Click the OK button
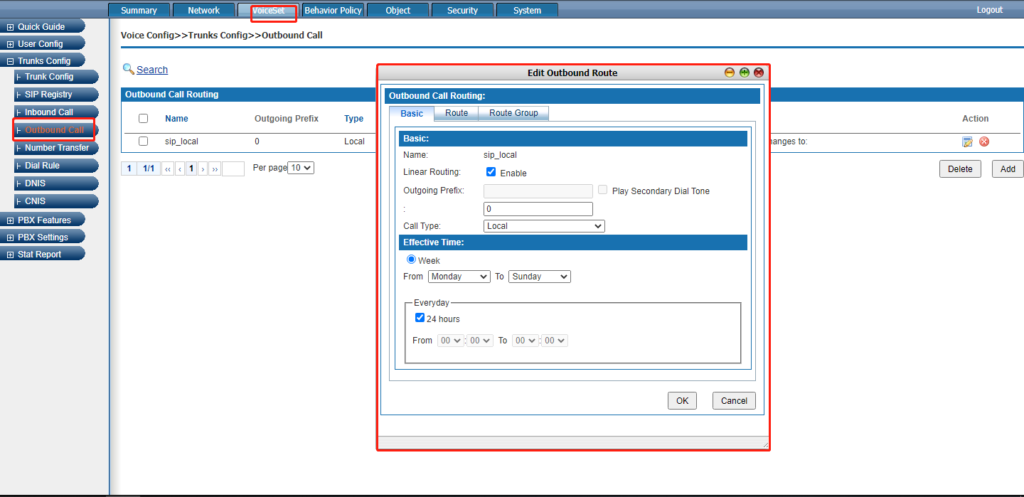Image resolution: width=1024 pixels, height=497 pixels. pyautogui.click(x=682, y=401)
